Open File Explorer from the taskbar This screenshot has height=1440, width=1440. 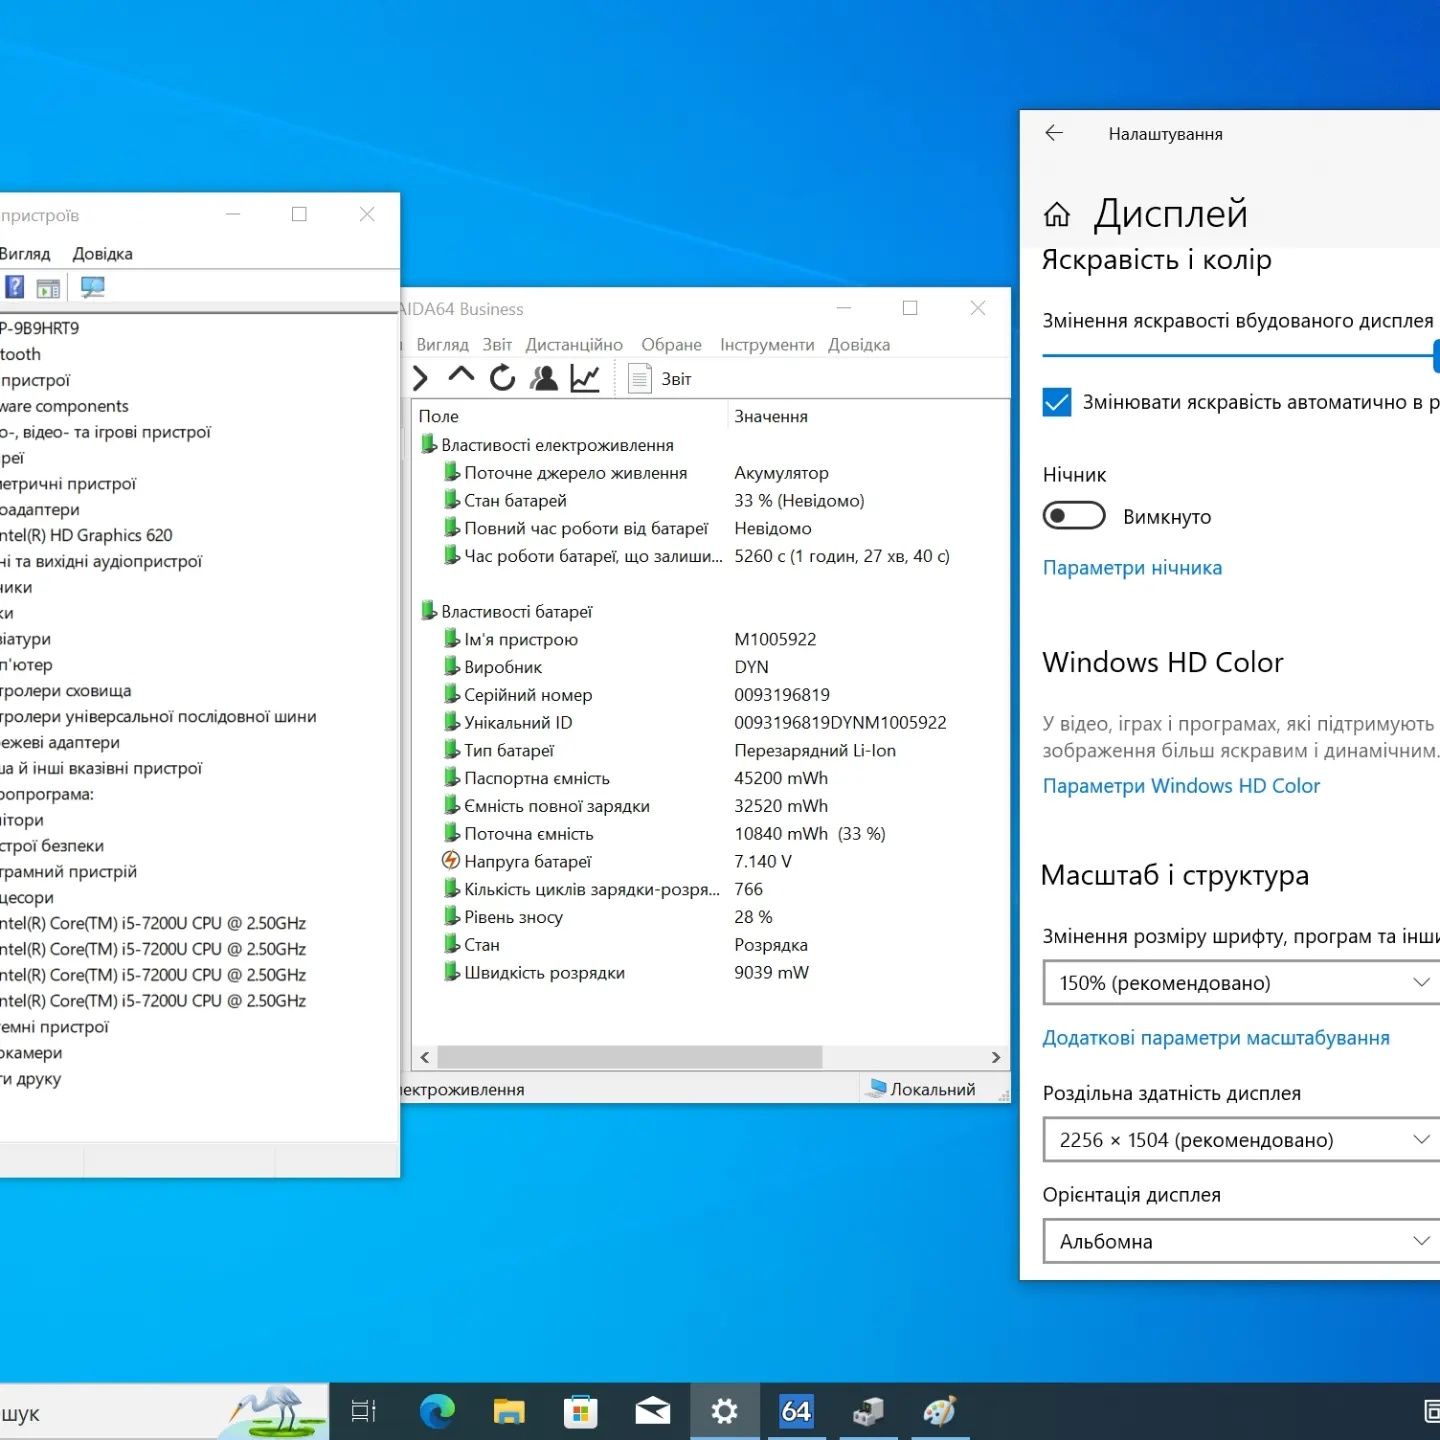click(509, 1411)
